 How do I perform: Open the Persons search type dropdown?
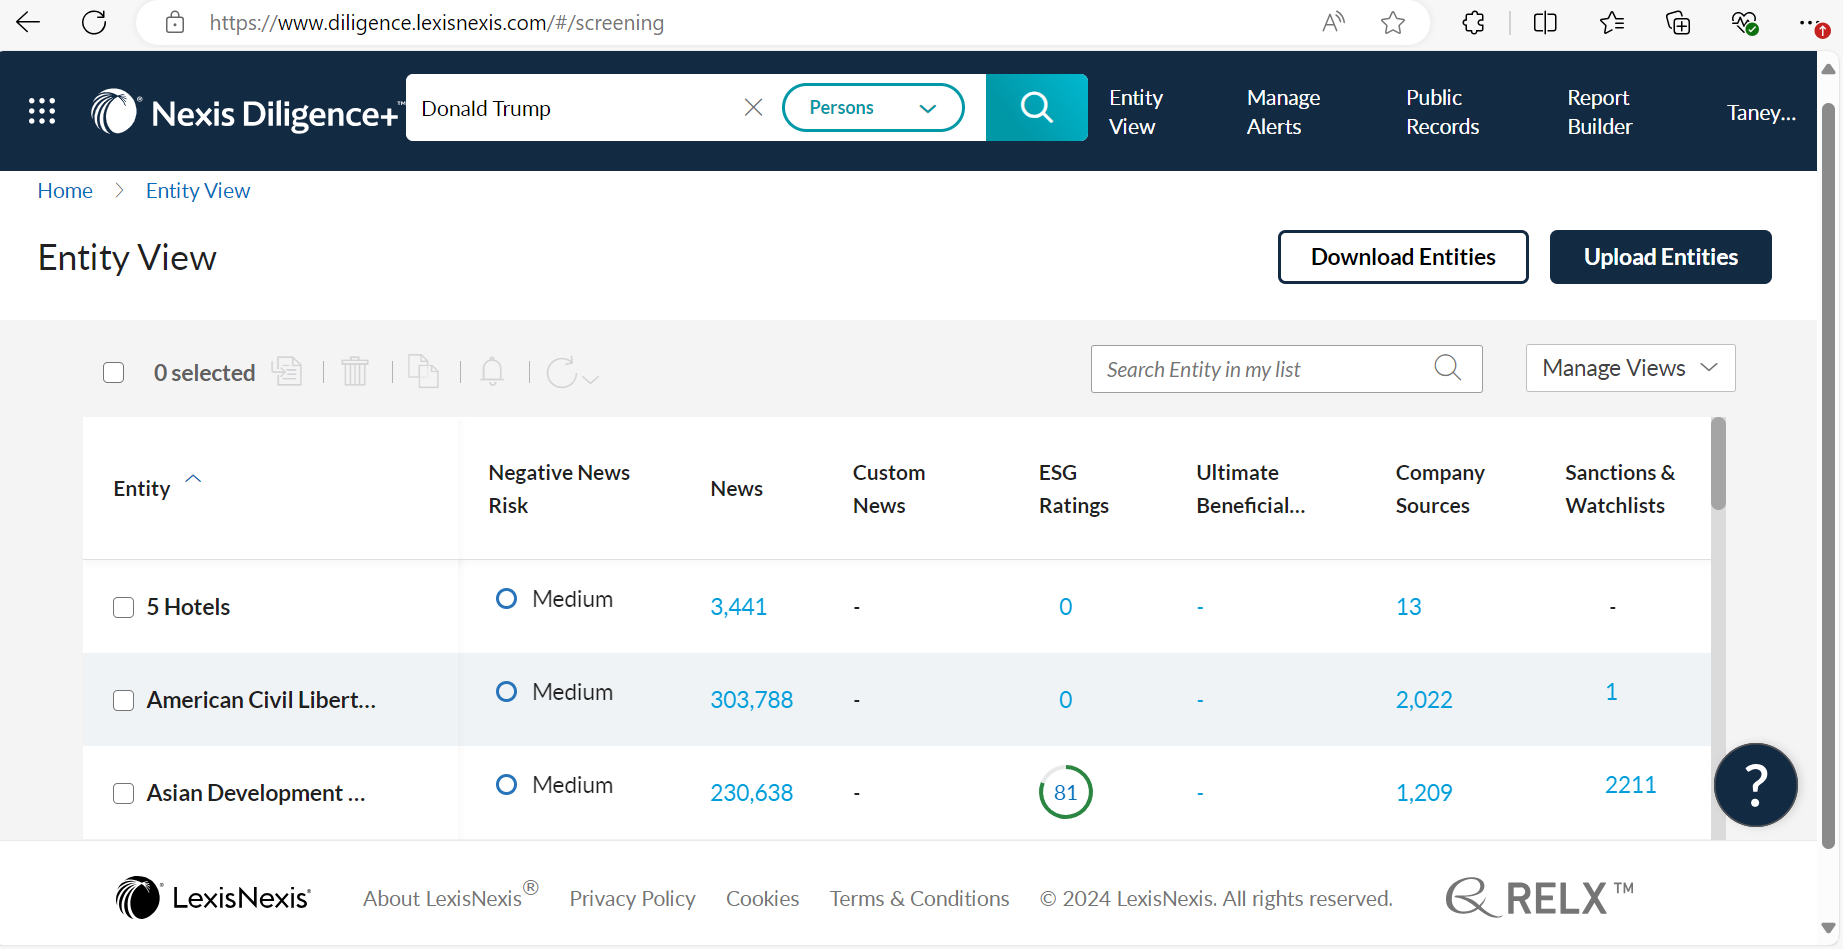[x=873, y=107]
